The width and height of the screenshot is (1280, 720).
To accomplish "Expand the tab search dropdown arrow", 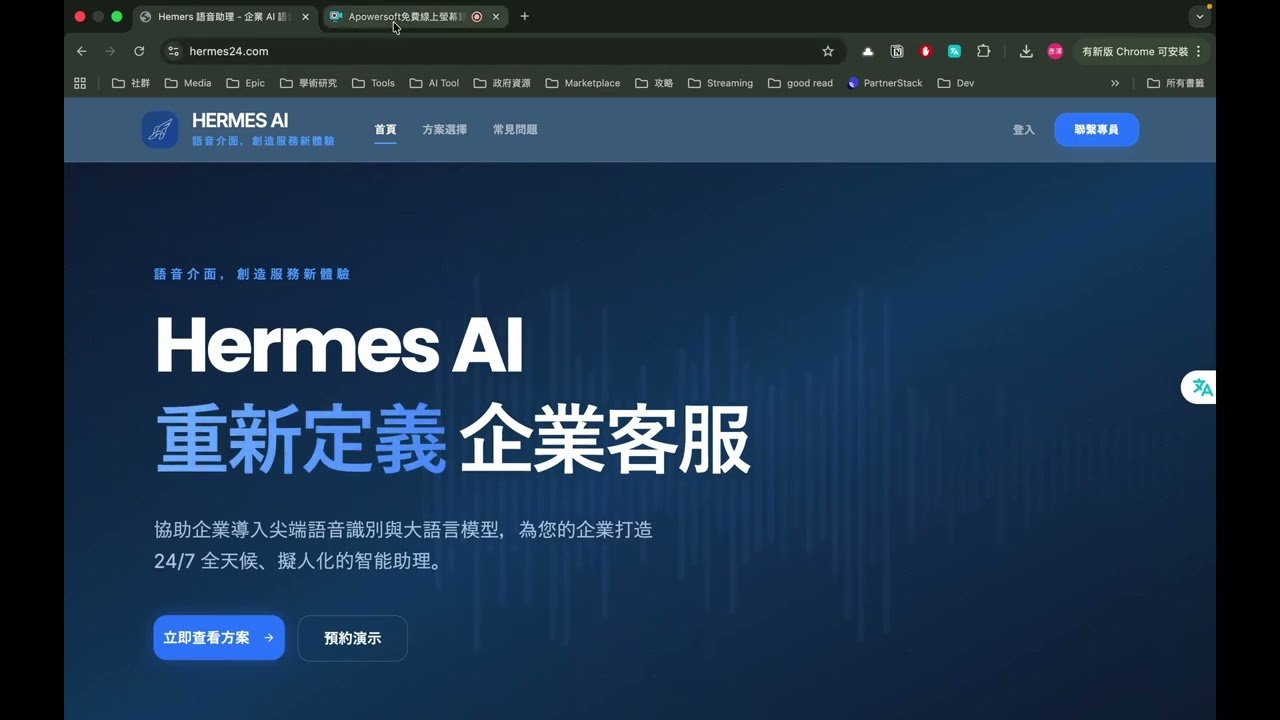I will (x=1200, y=16).
